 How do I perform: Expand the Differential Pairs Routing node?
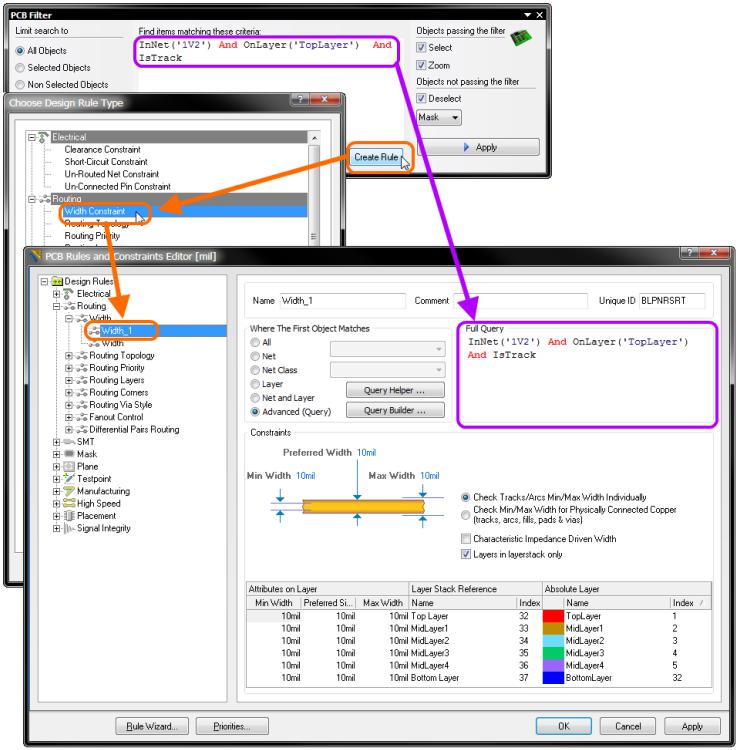point(69,429)
